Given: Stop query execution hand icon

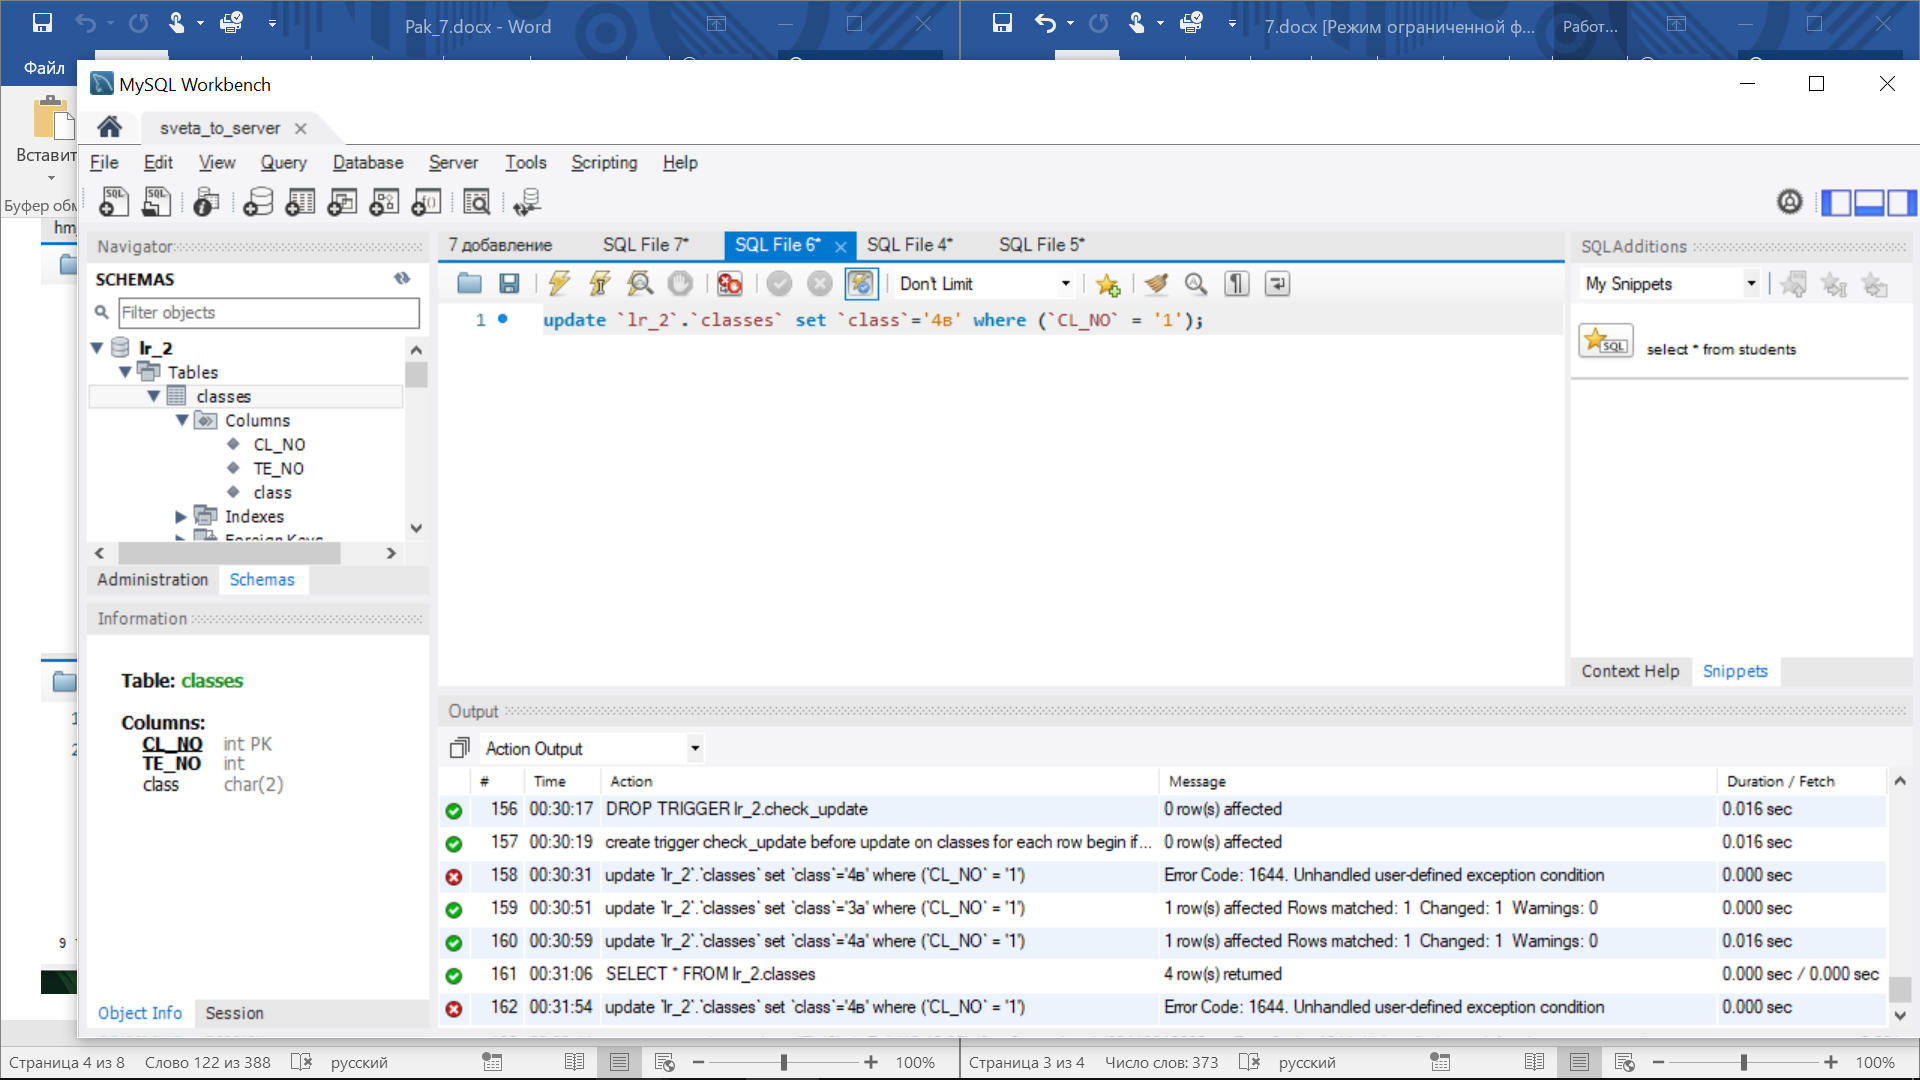Looking at the screenshot, I should 680,284.
